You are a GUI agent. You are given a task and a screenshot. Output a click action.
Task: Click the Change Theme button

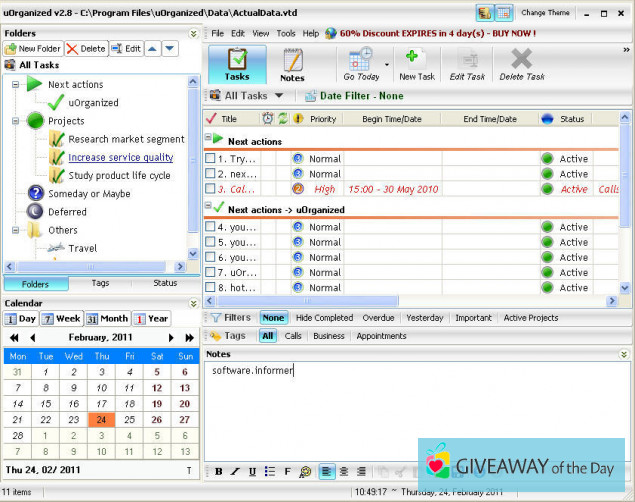point(546,13)
